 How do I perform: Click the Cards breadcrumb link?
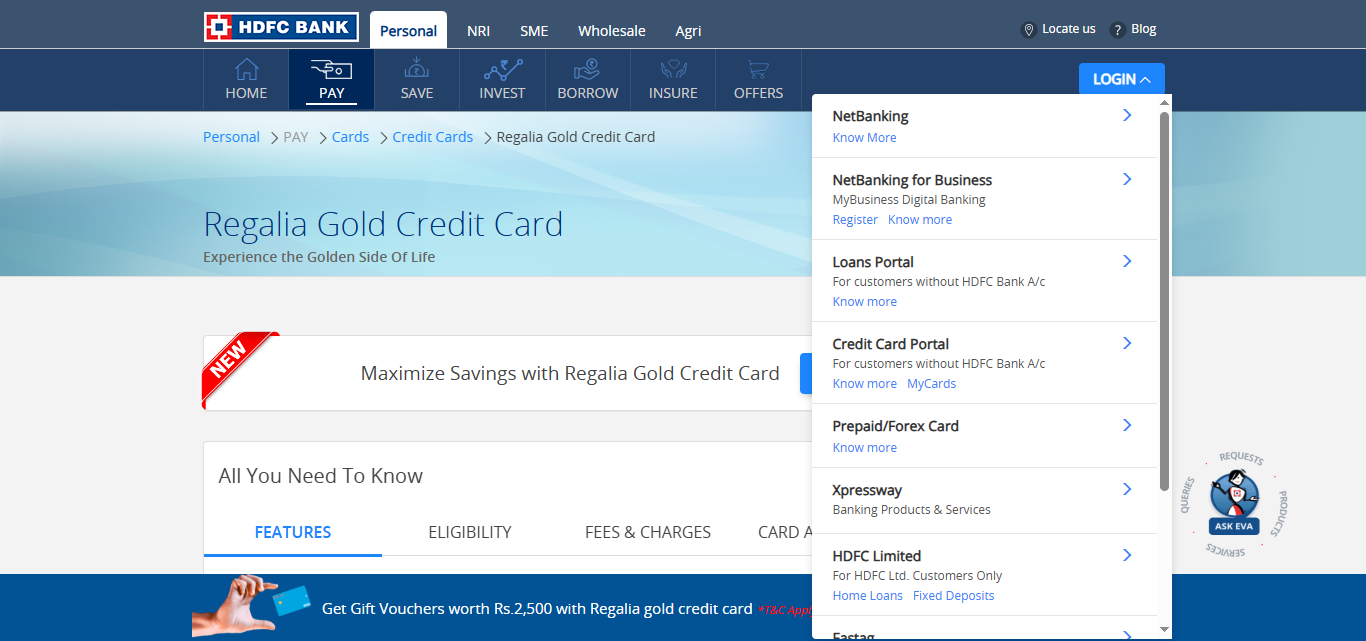tap(350, 137)
